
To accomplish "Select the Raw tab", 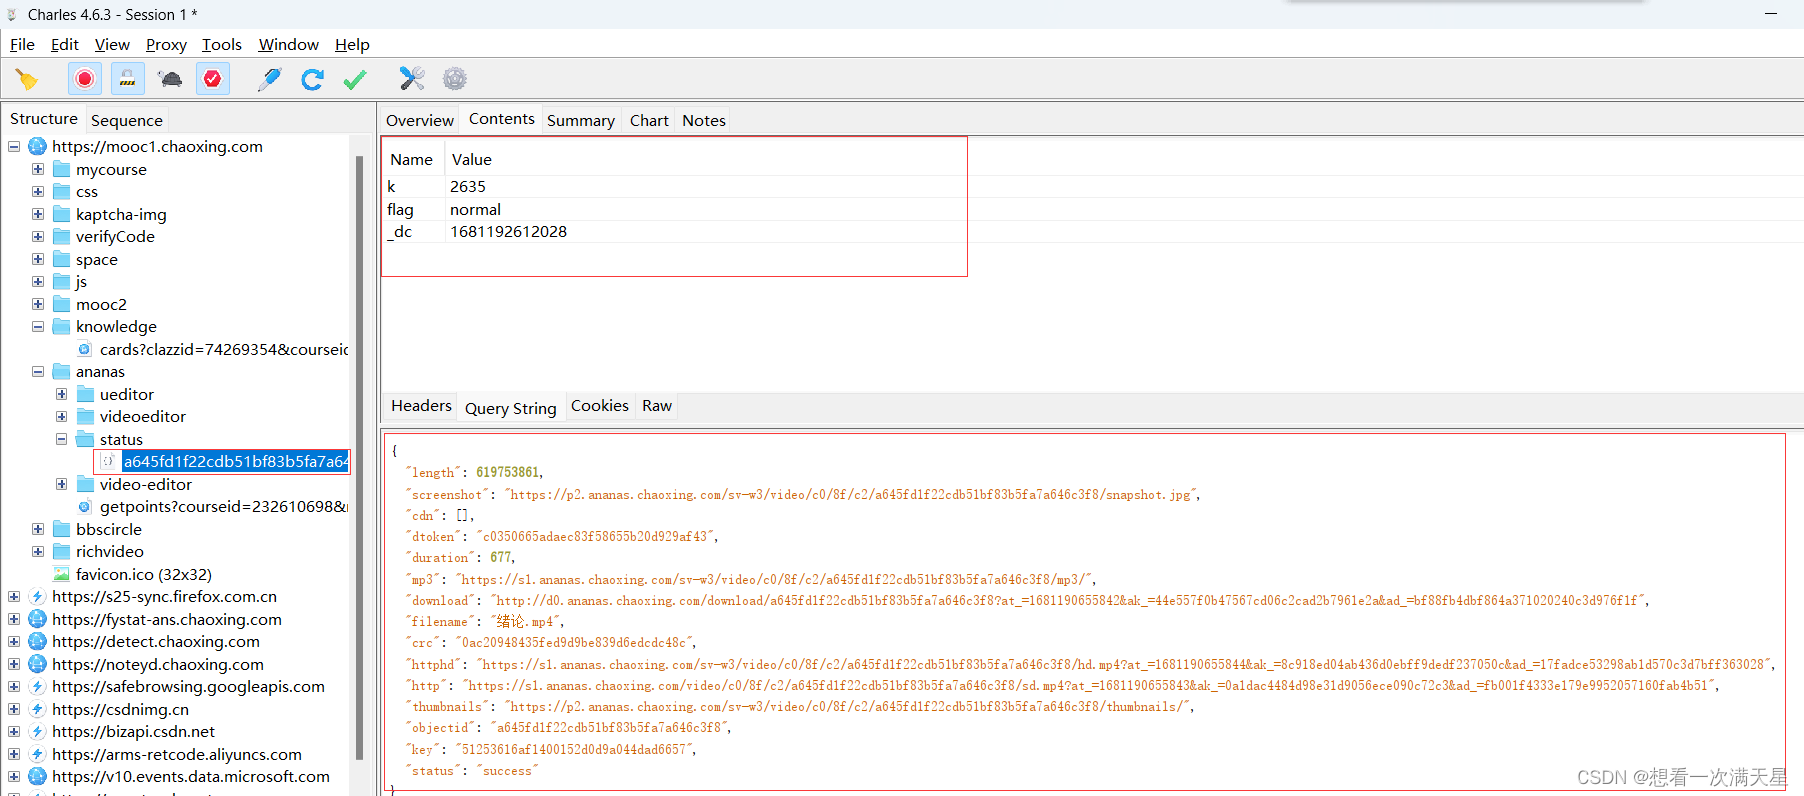I will 657,405.
